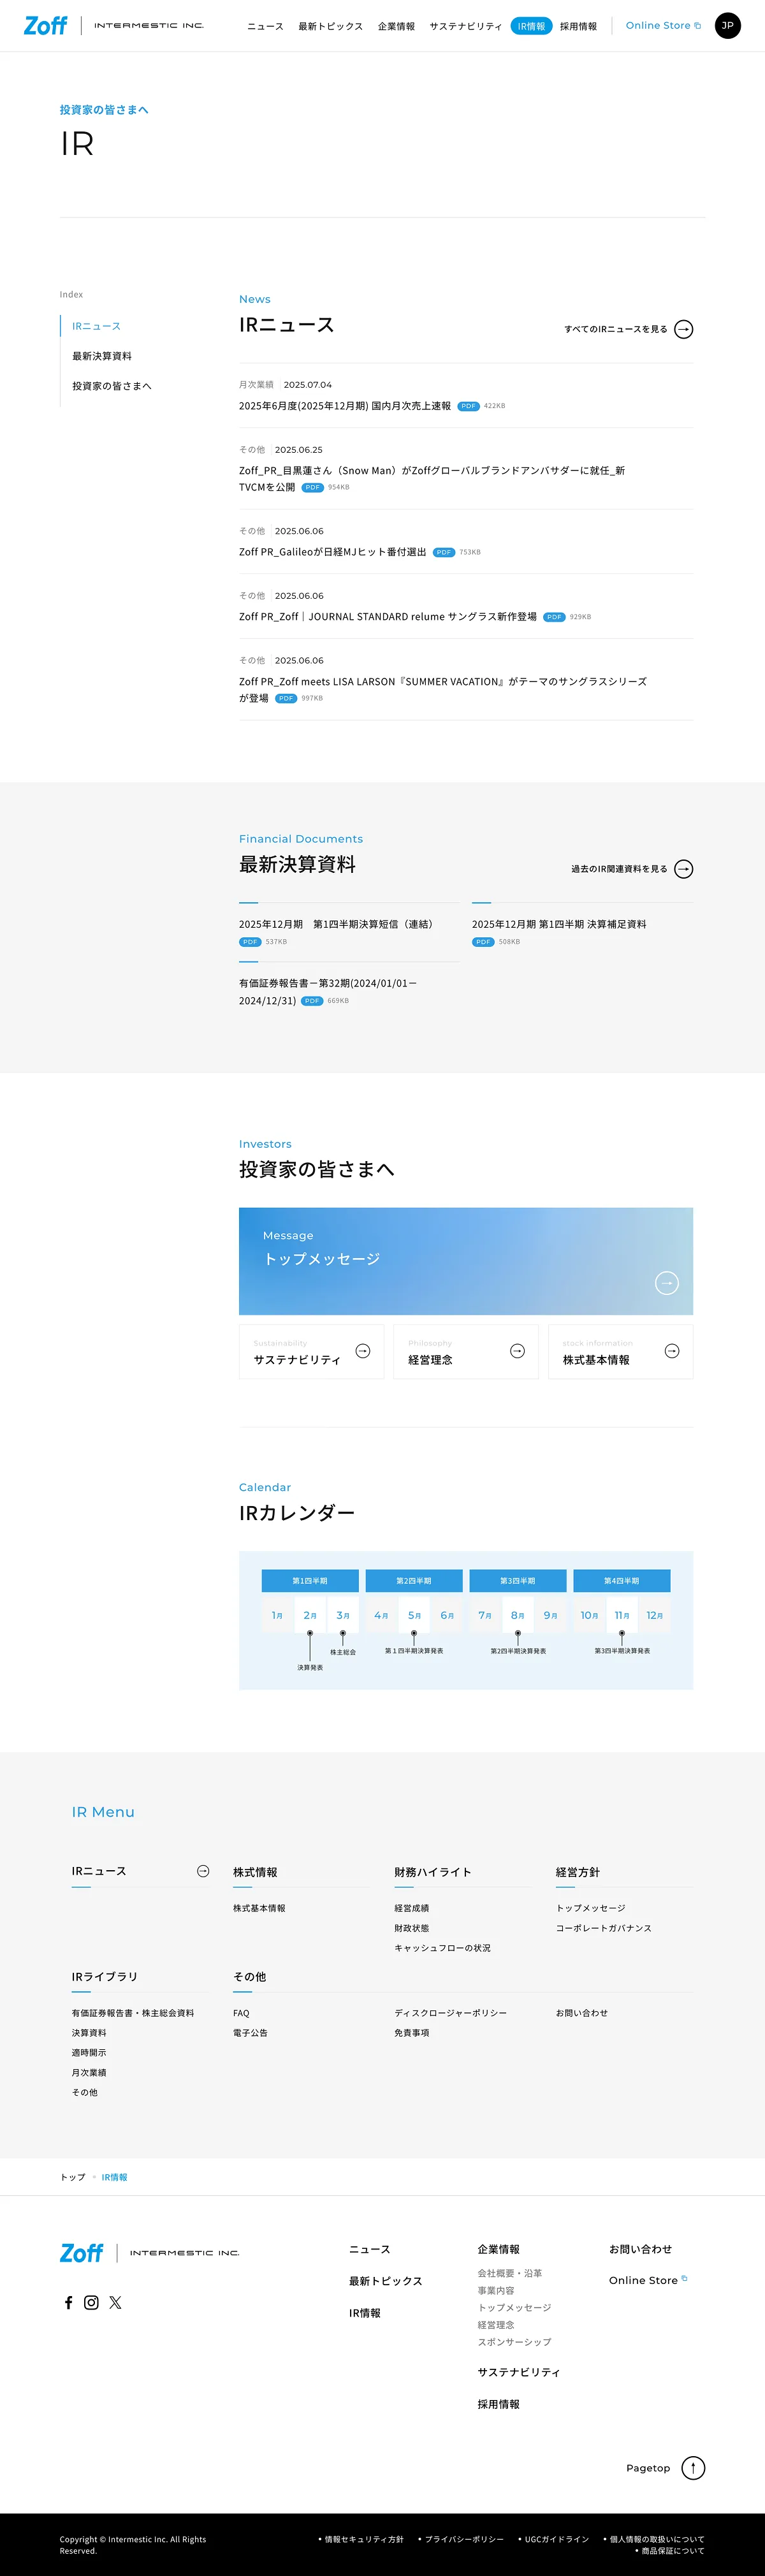Open 株式基本情報 under 株式情報 in IR Menu

click(x=259, y=1908)
